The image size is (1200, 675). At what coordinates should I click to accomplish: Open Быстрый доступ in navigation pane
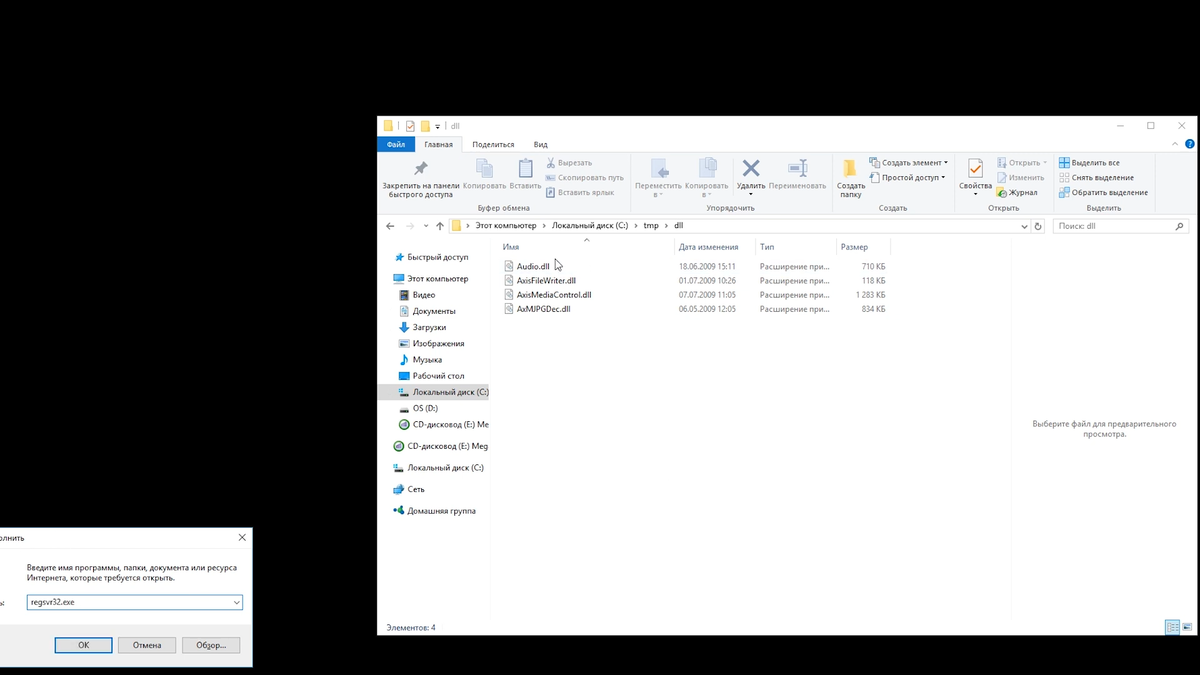pyautogui.click(x=437, y=257)
